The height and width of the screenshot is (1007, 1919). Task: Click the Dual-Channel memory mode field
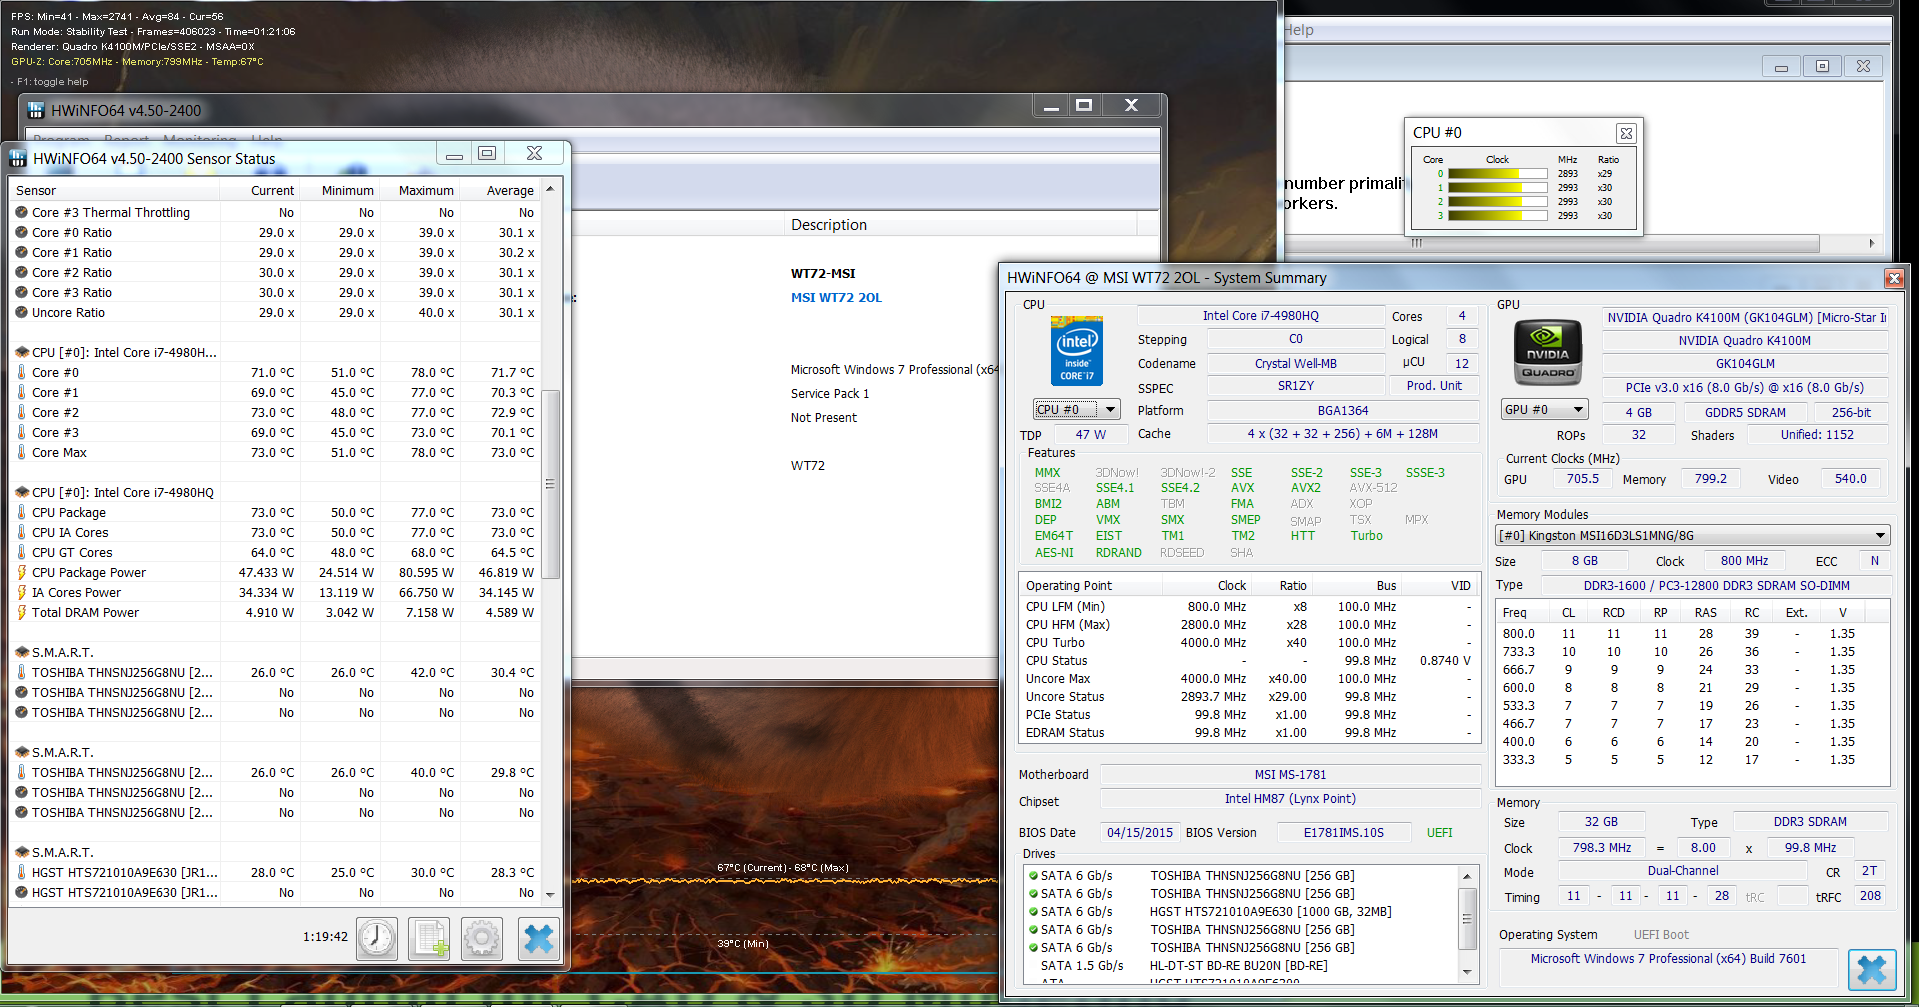[x=1683, y=871]
